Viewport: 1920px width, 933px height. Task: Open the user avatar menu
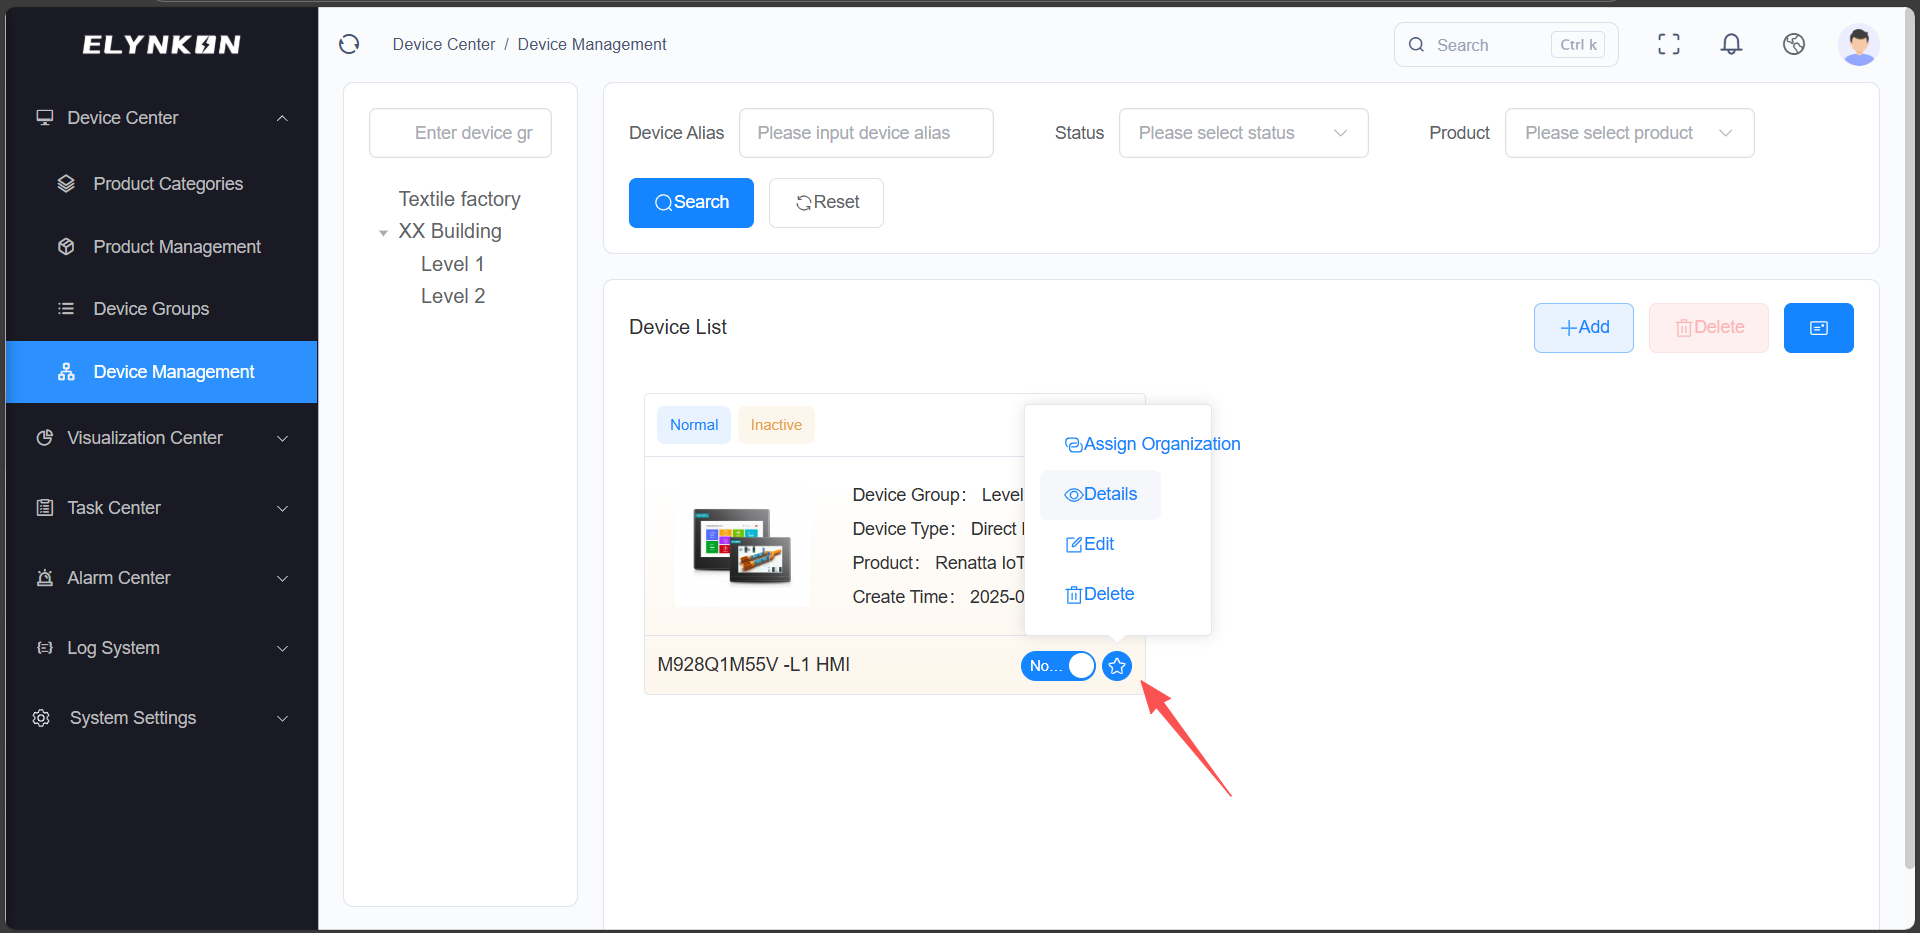click(x=1859, y=44)
